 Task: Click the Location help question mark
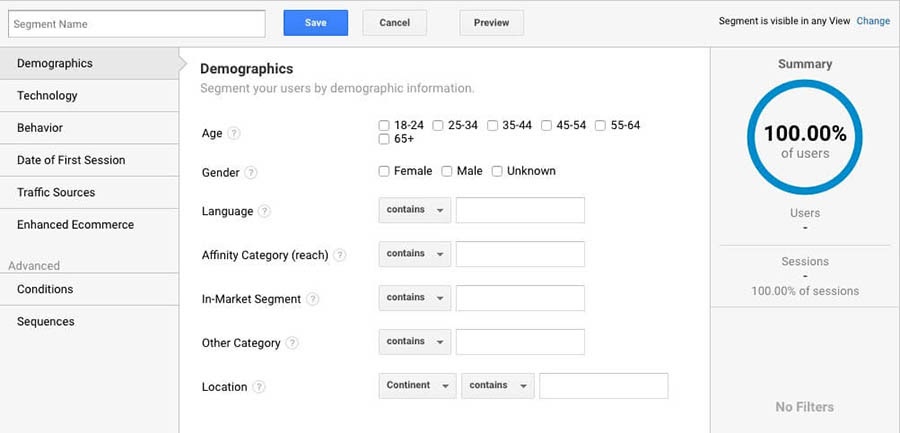tap(259, 387)
